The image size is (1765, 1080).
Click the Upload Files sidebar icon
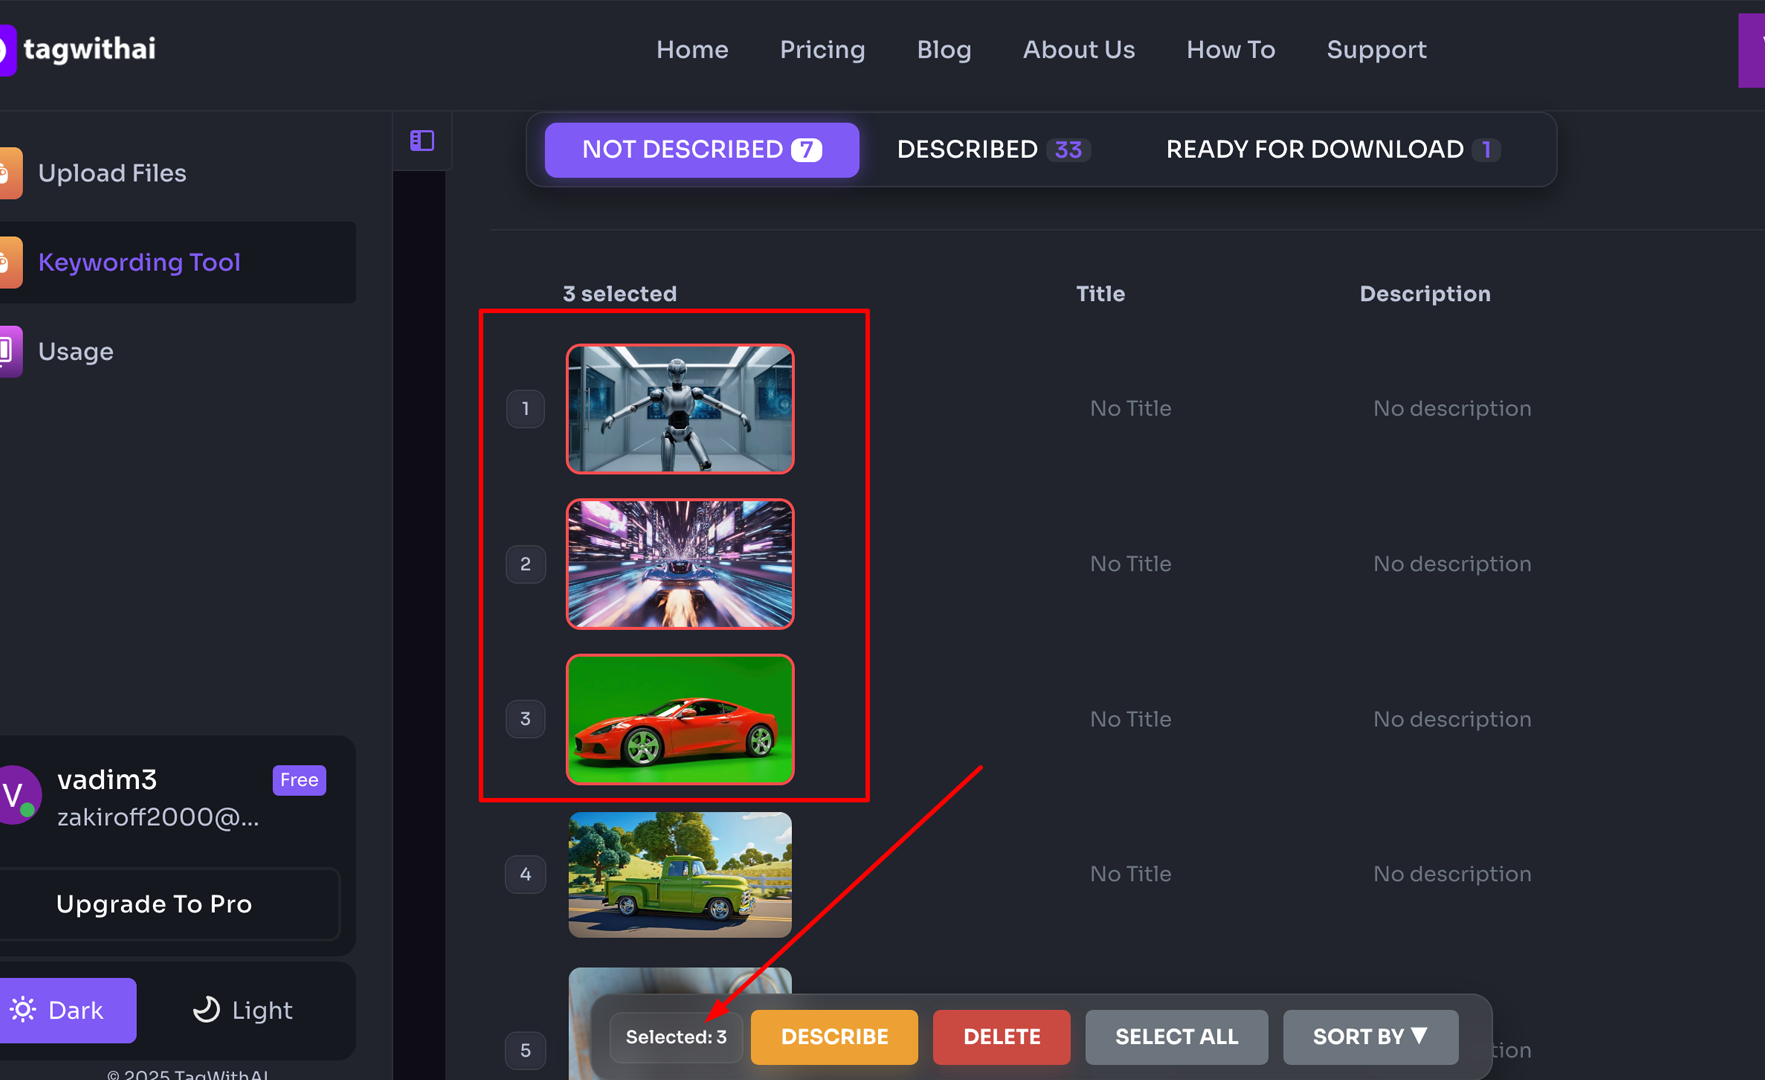9,173
